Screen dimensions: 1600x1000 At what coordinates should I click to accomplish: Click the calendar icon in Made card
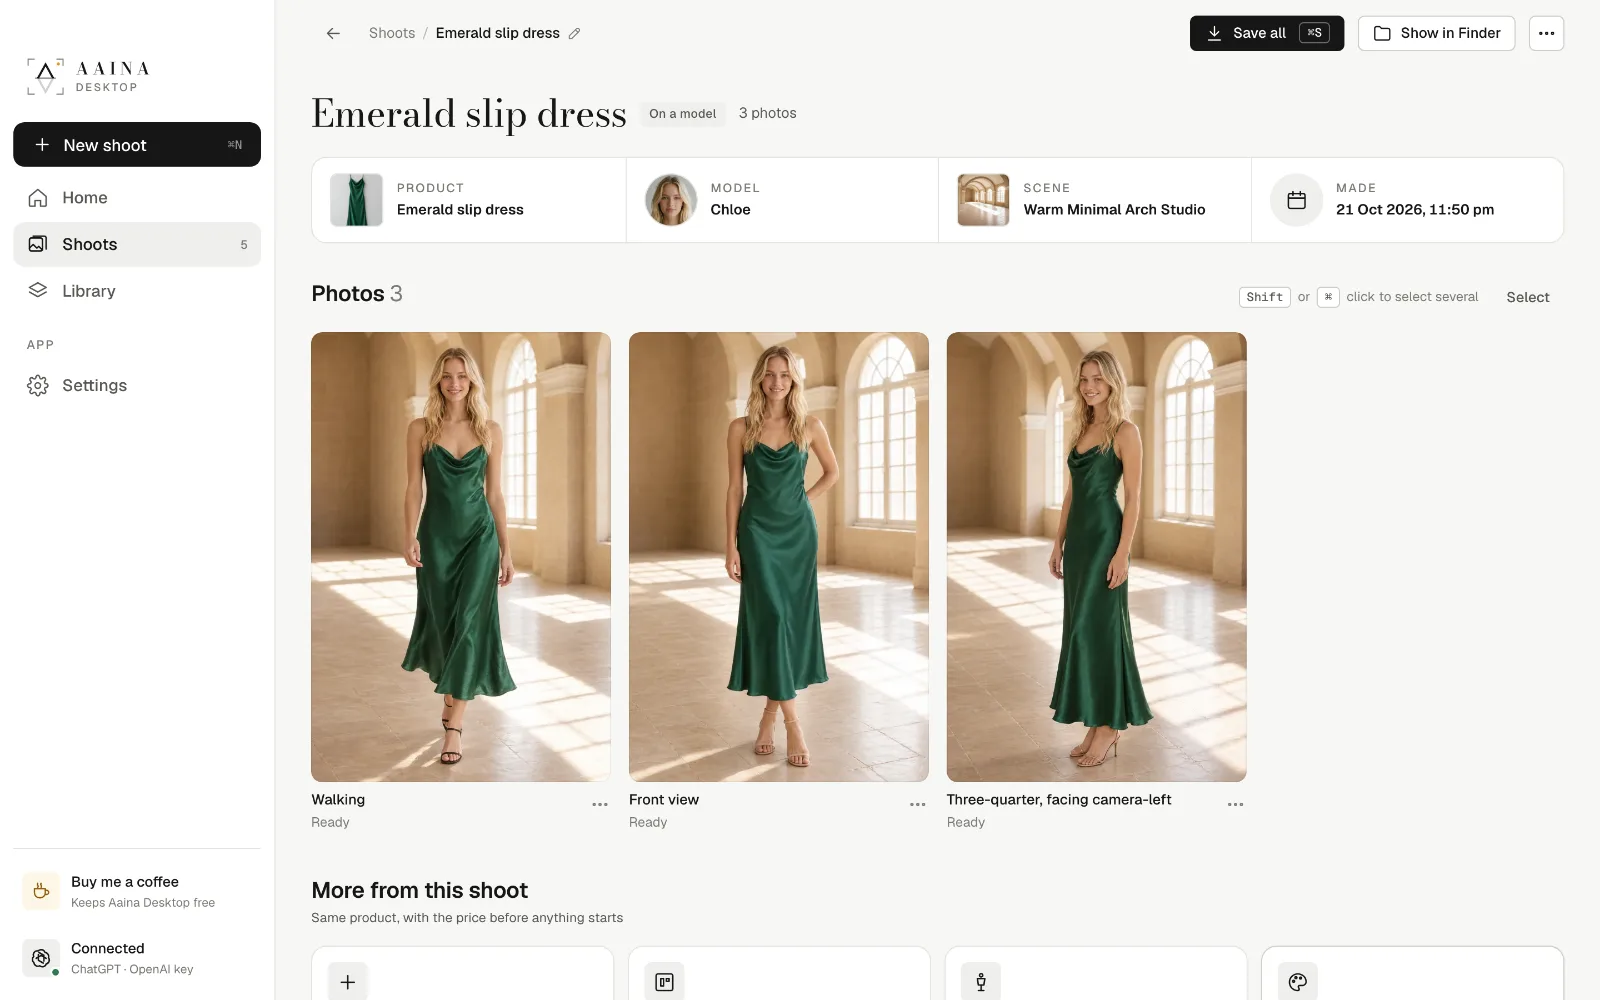pos(1296,200)
